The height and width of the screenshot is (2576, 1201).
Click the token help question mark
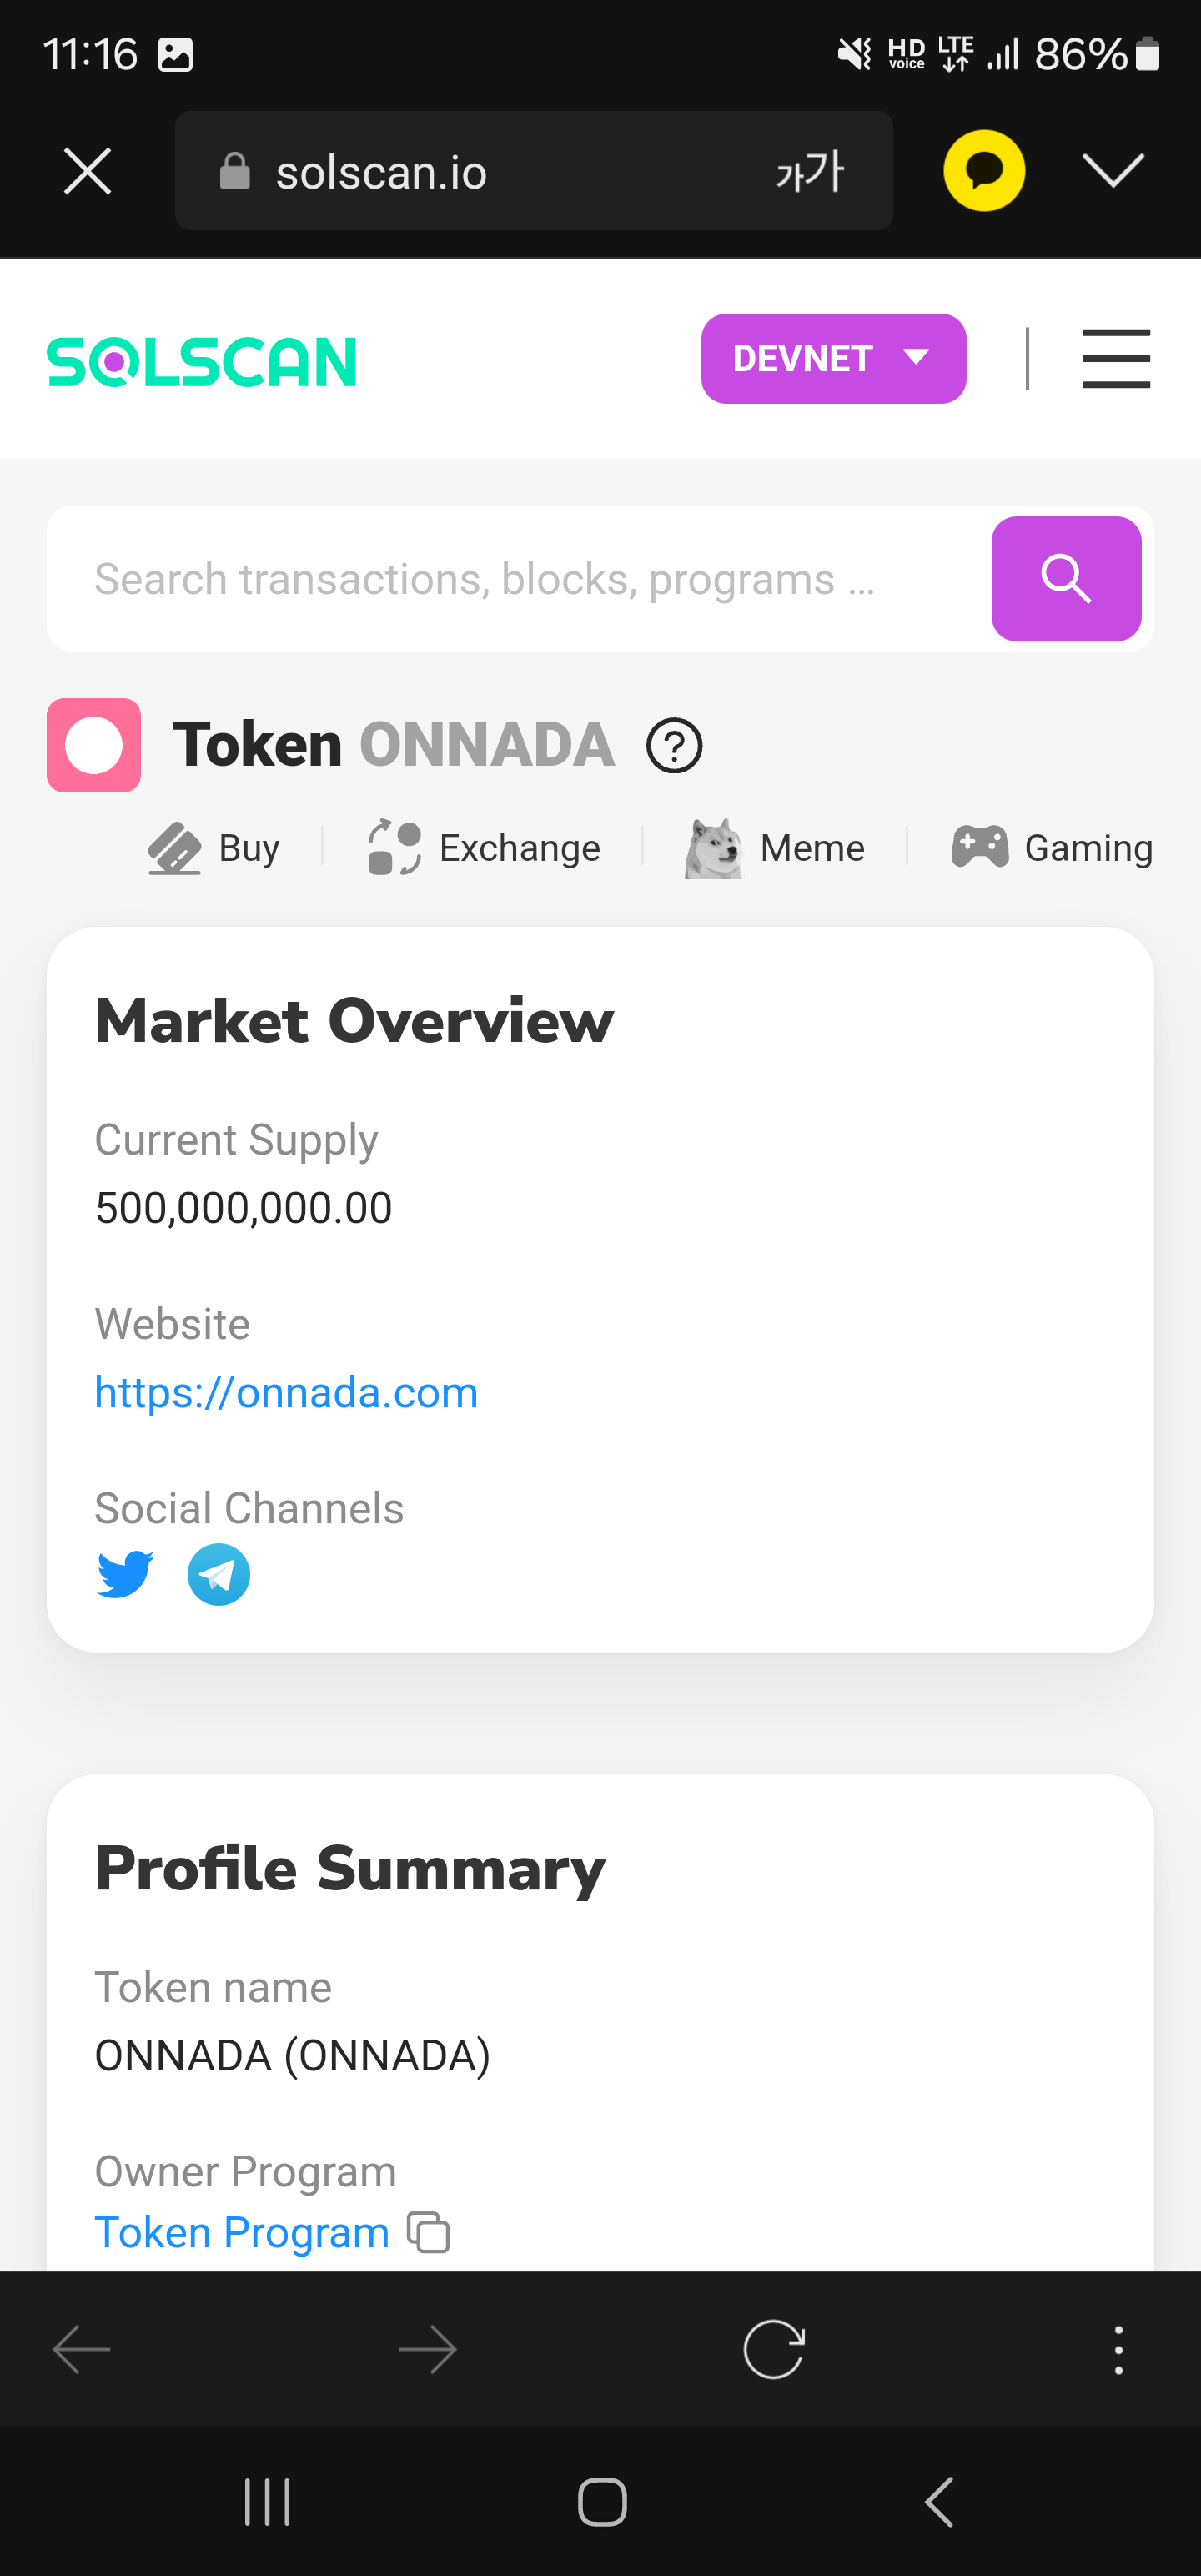pyautogui.click(x=674, y=746)
